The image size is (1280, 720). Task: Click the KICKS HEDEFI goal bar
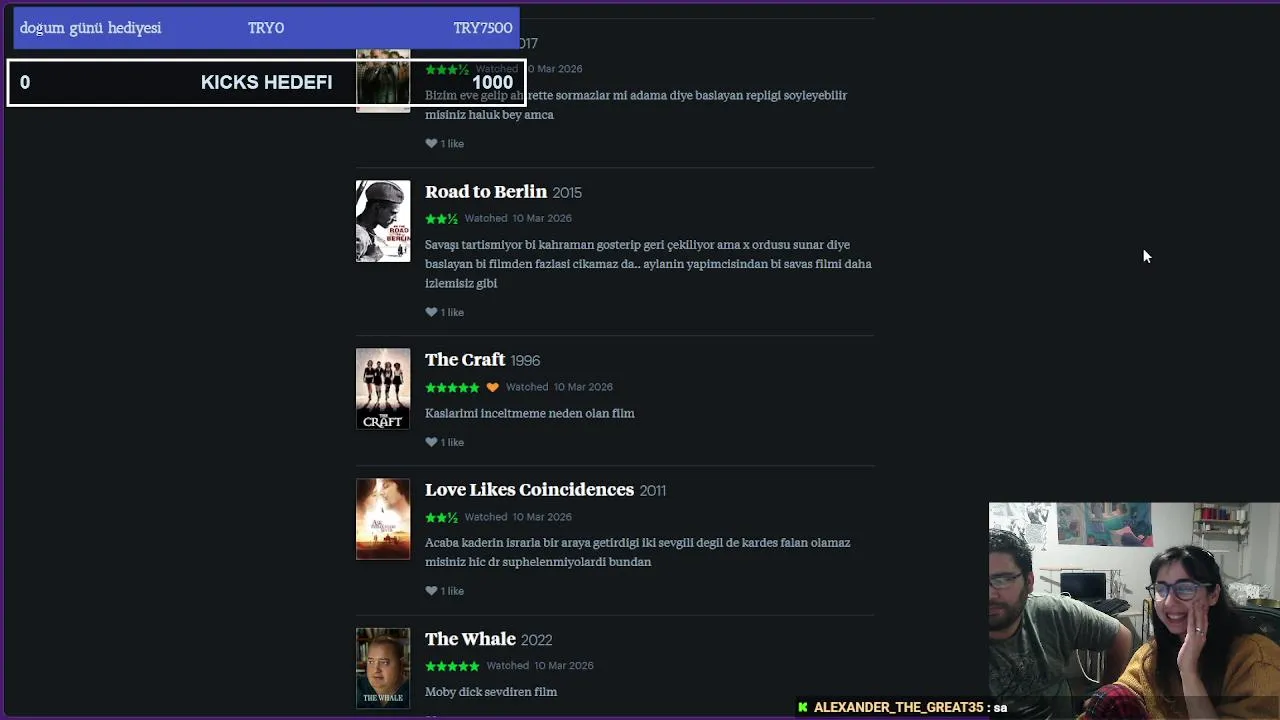click(x=266, y=82)
